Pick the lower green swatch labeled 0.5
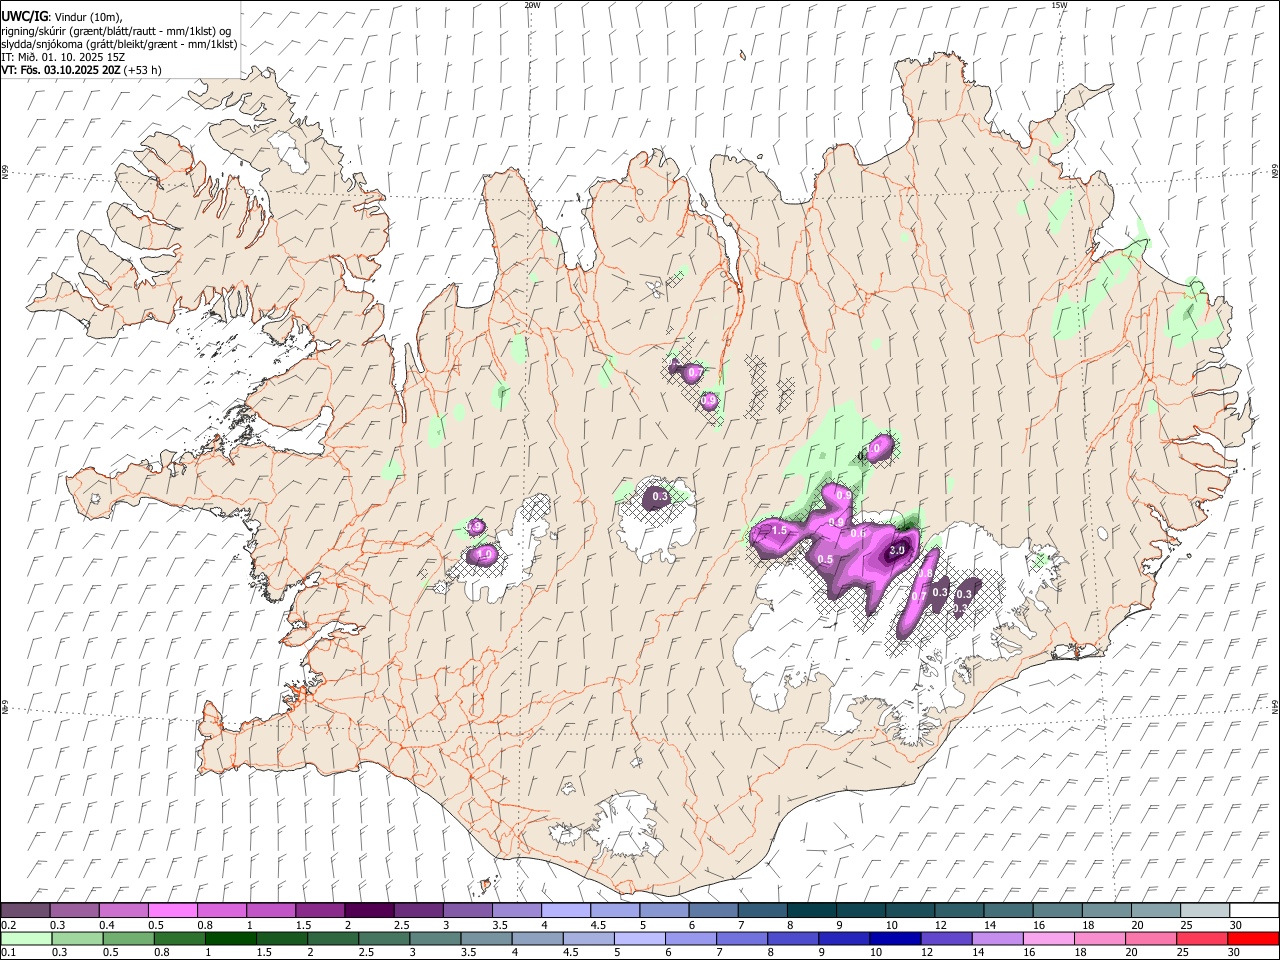The image size is (1280, 960). [x=128, y=938]
